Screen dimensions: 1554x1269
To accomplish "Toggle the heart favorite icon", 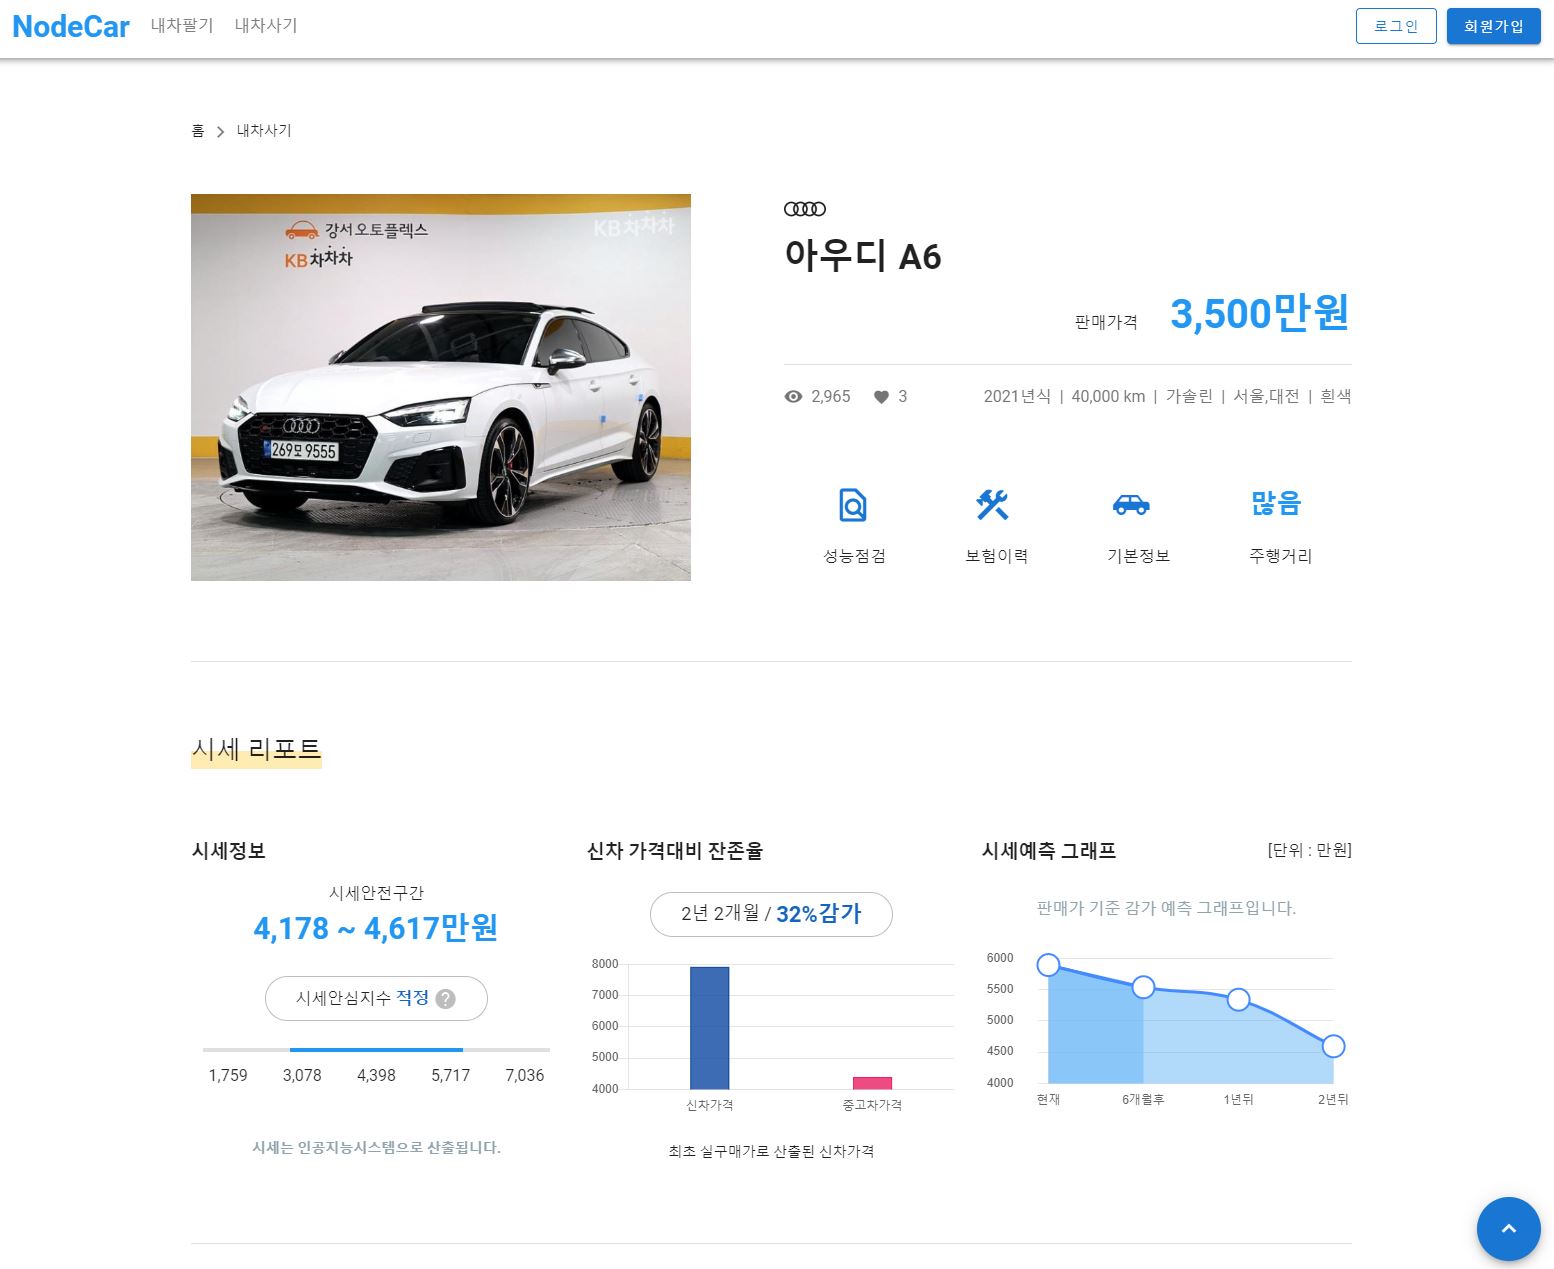I will [881, 396].
